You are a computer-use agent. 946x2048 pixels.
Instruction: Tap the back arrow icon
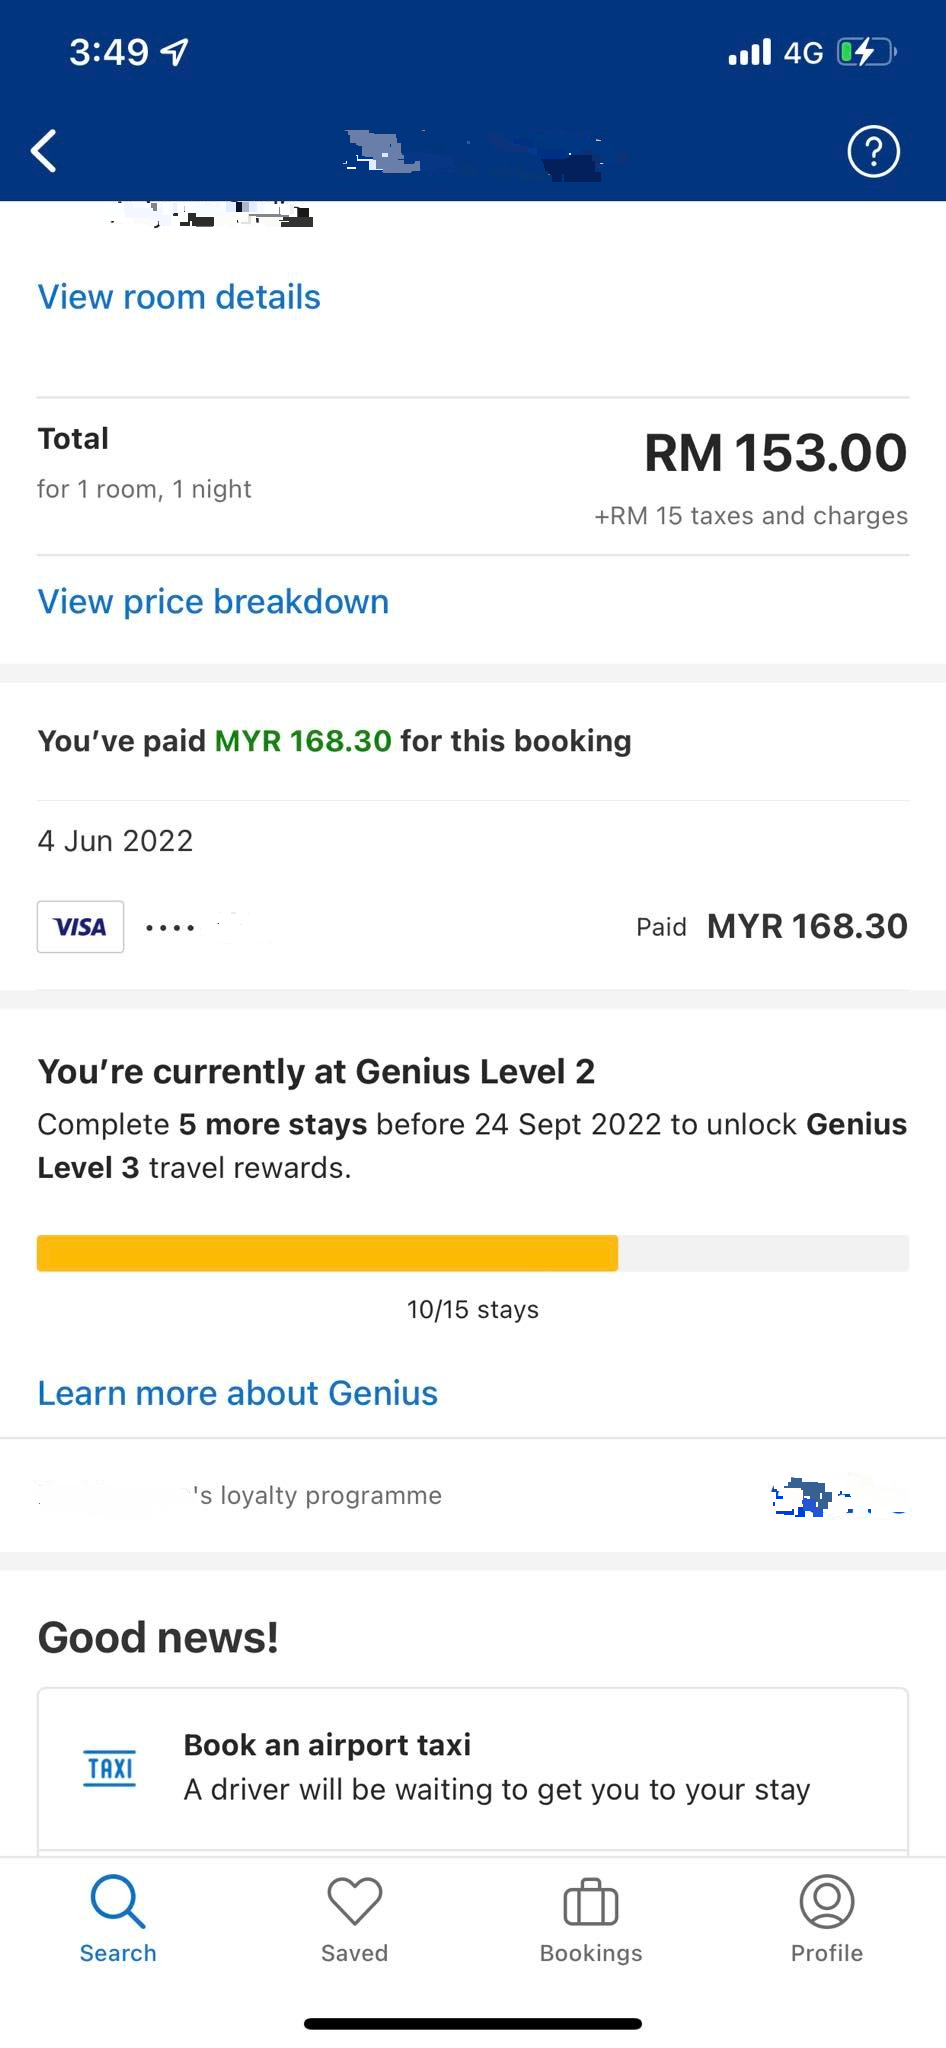coord(44,152)
